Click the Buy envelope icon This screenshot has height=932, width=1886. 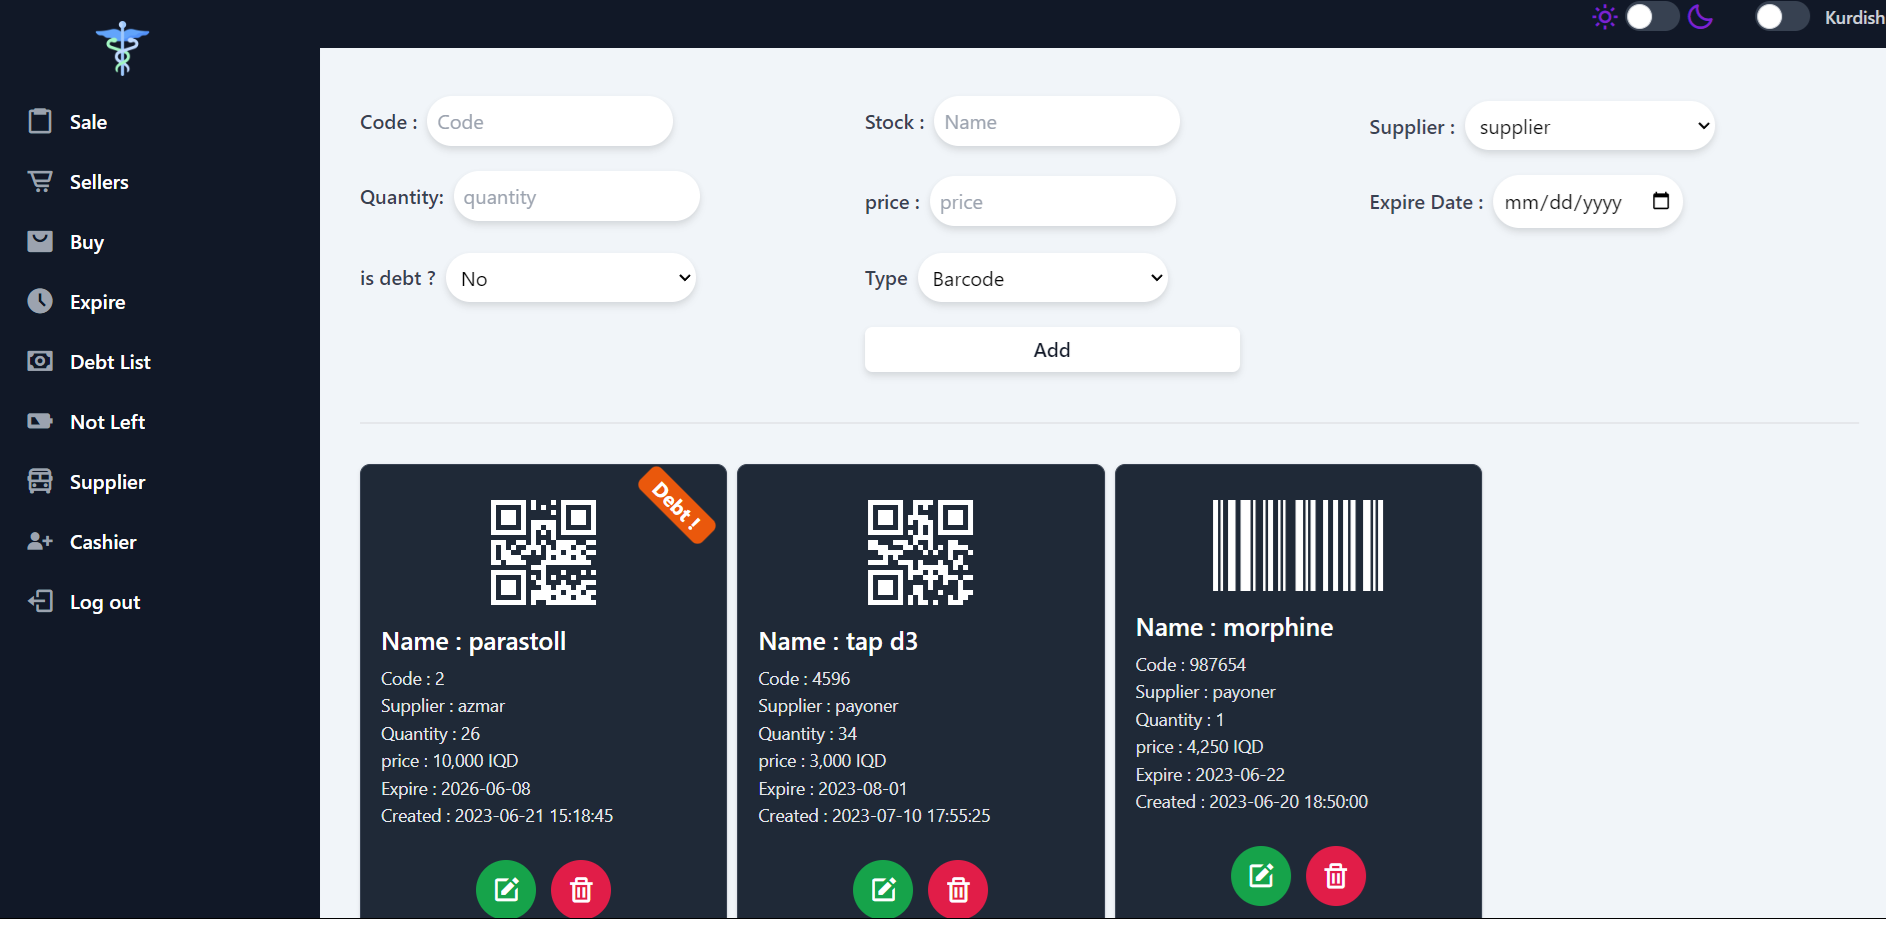coord(40,241)
